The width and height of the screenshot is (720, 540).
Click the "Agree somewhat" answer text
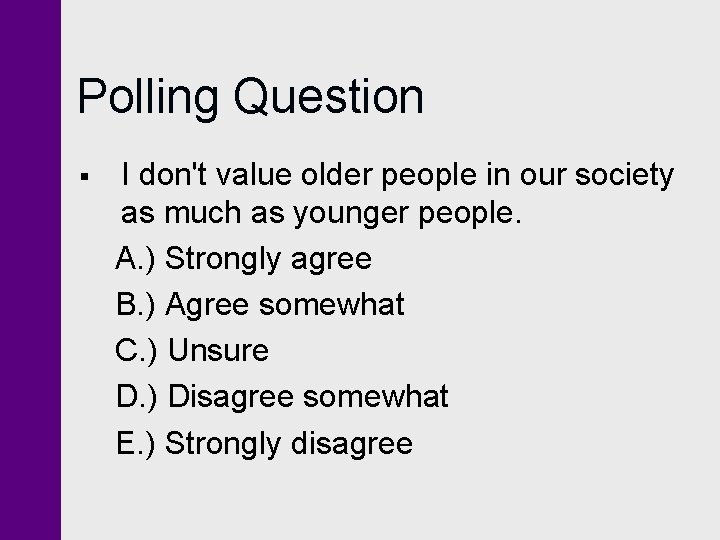tap(285, 304)
